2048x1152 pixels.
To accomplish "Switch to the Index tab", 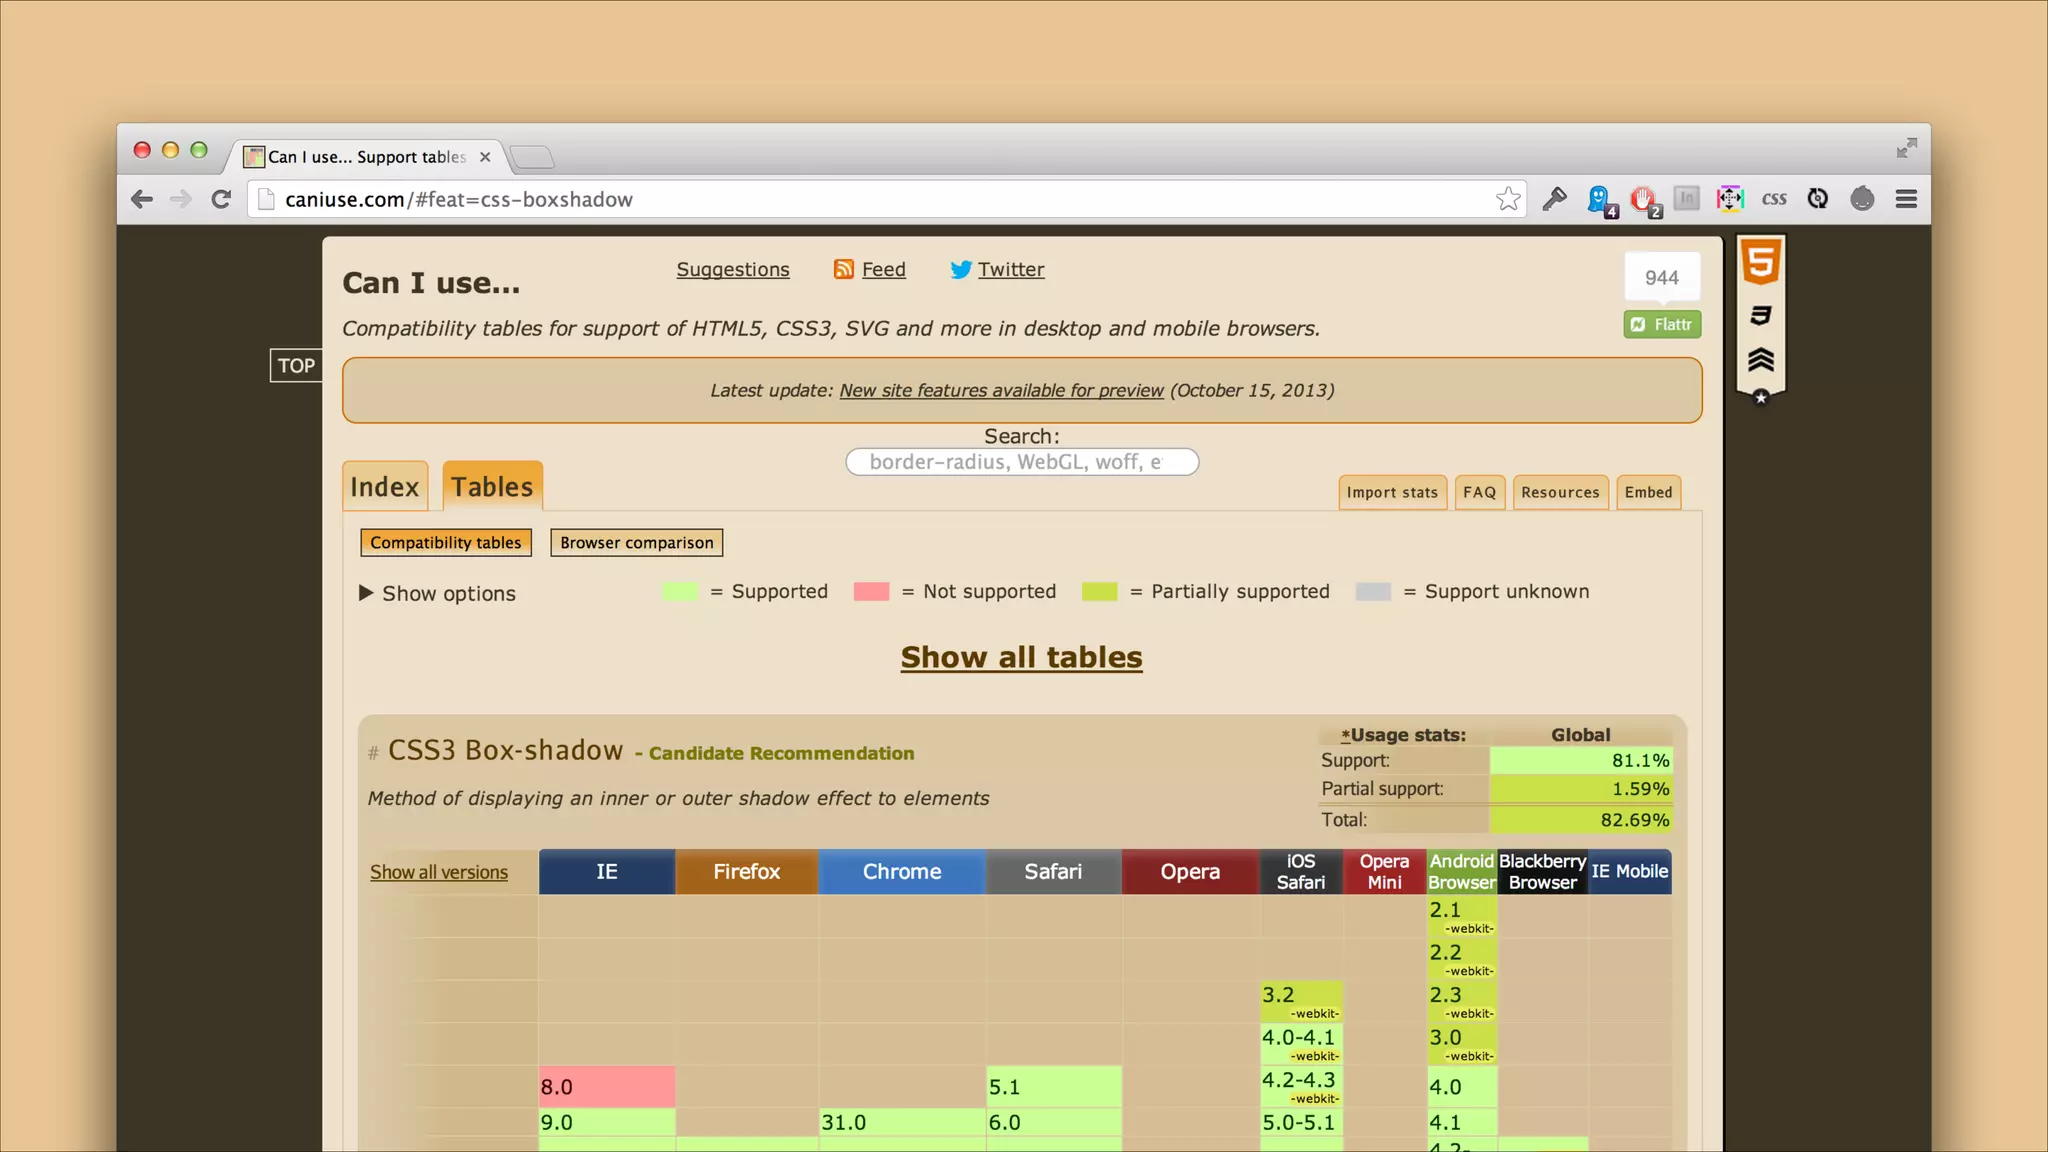I will [385, 487].
